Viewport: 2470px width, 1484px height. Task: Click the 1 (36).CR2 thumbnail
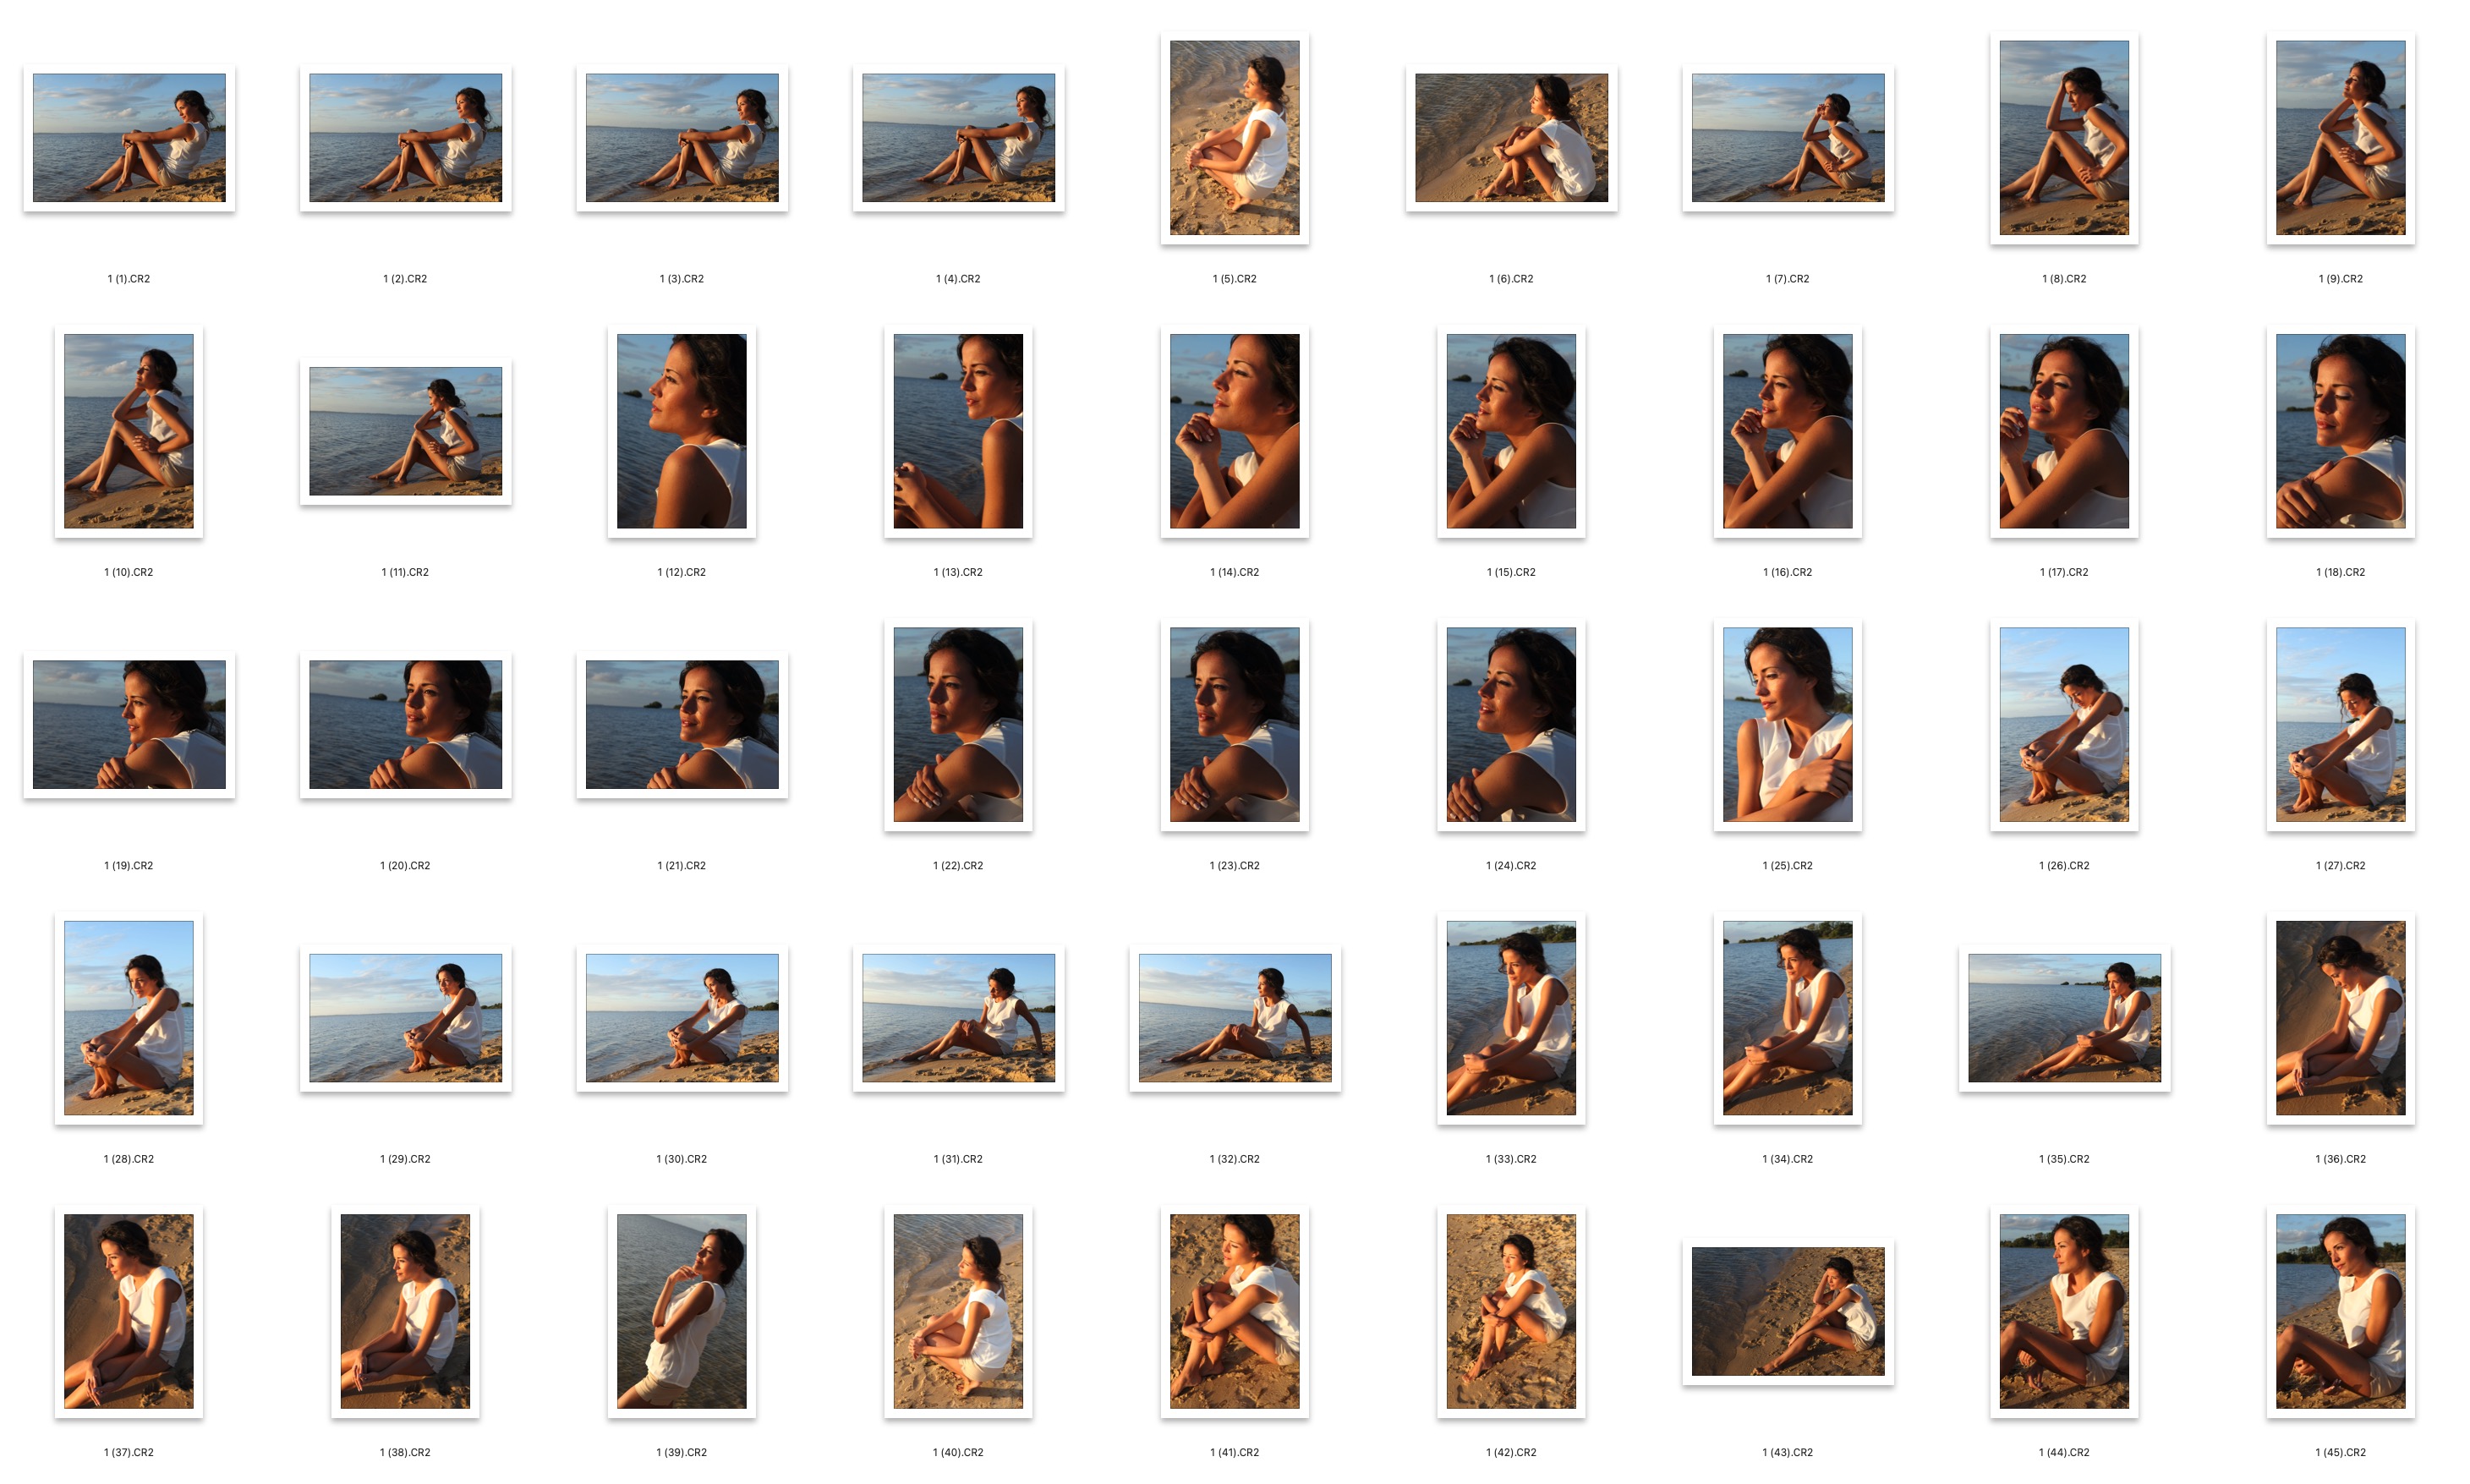click(x=2340, y=1018)
